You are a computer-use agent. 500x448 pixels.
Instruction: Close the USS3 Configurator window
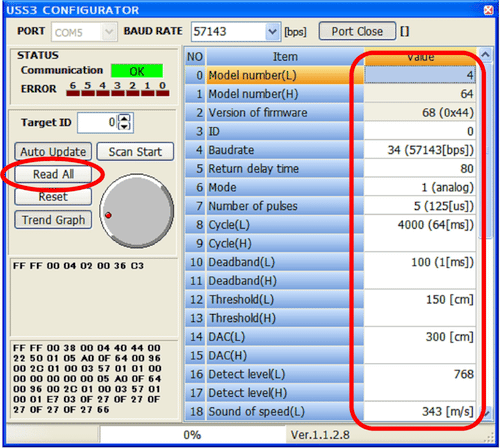(488, 10)
